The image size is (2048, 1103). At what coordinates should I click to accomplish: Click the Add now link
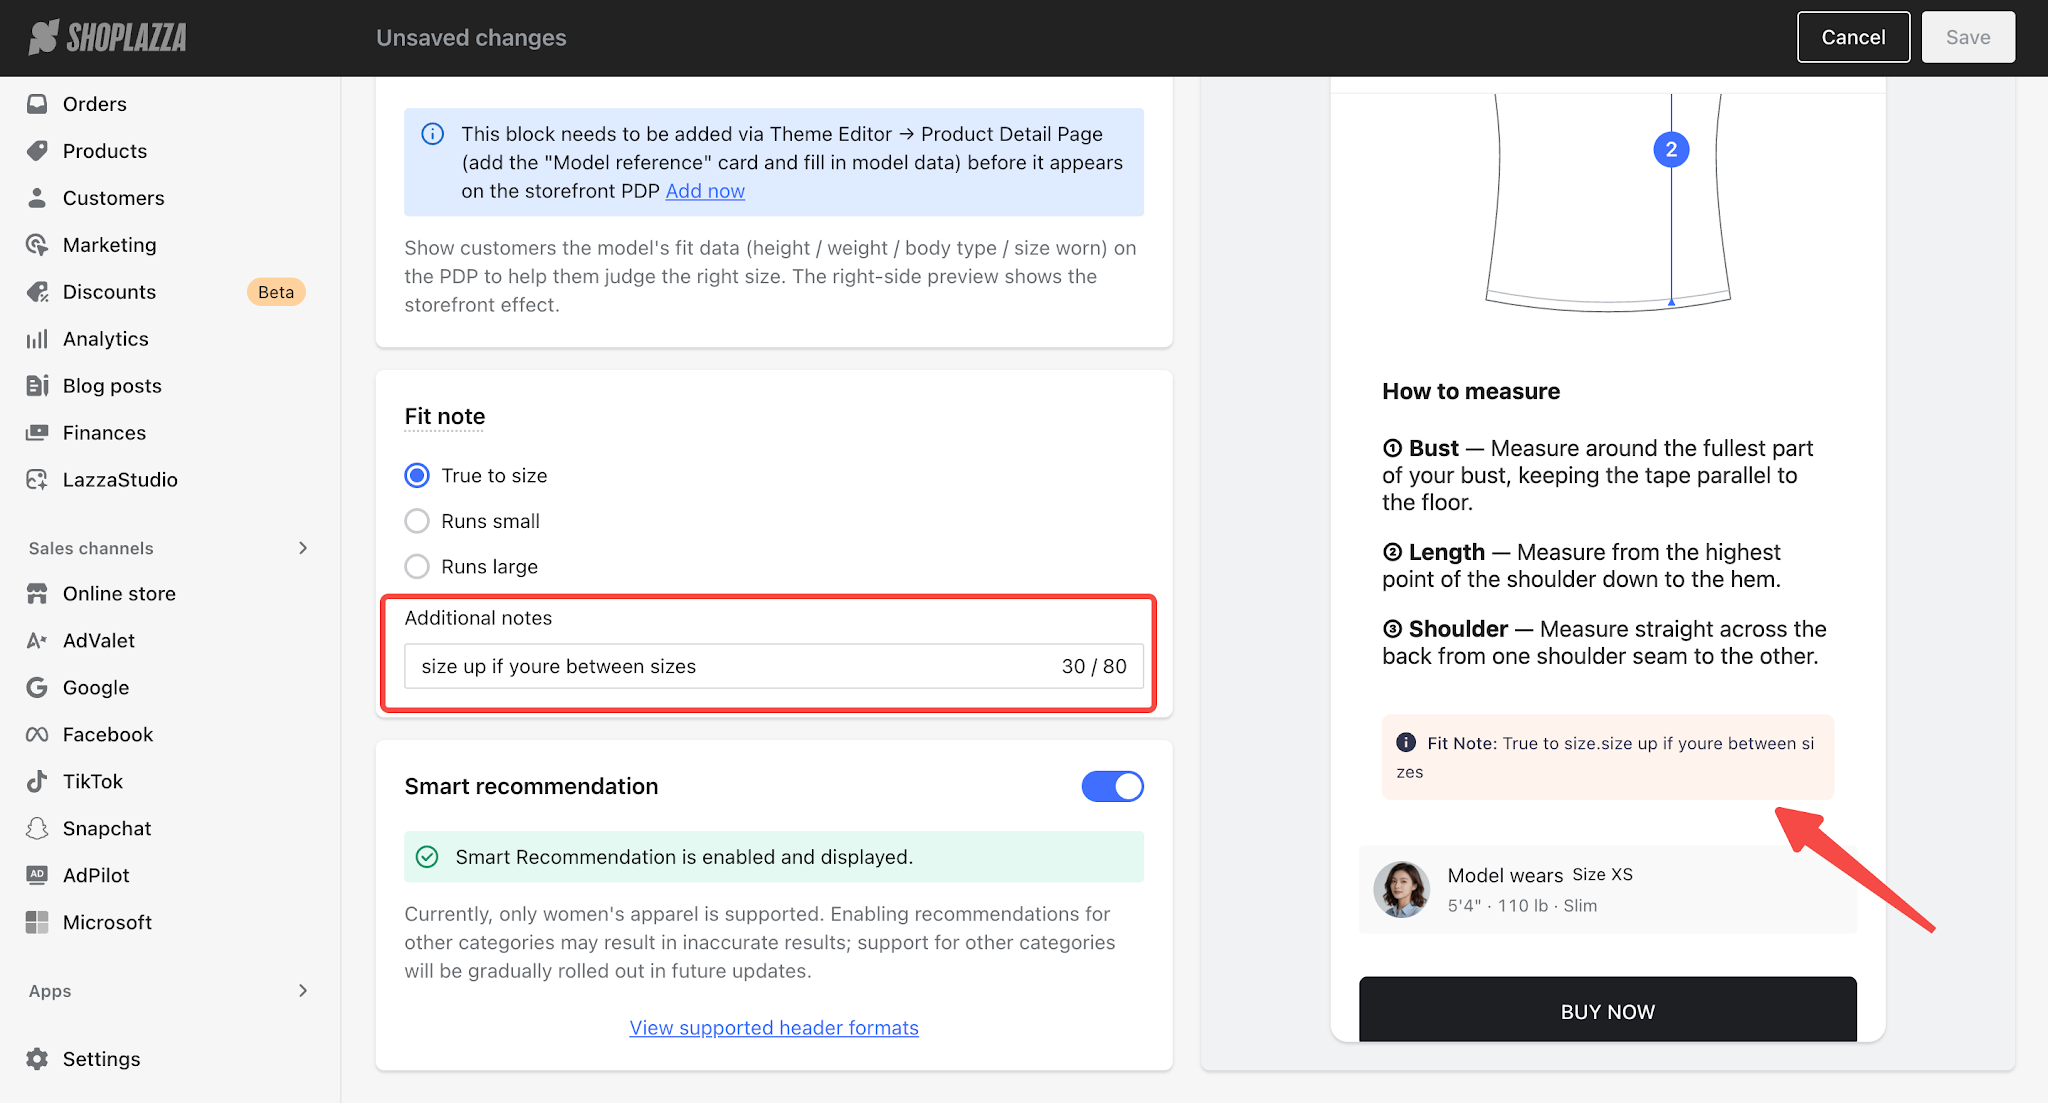tap(705, 191)
